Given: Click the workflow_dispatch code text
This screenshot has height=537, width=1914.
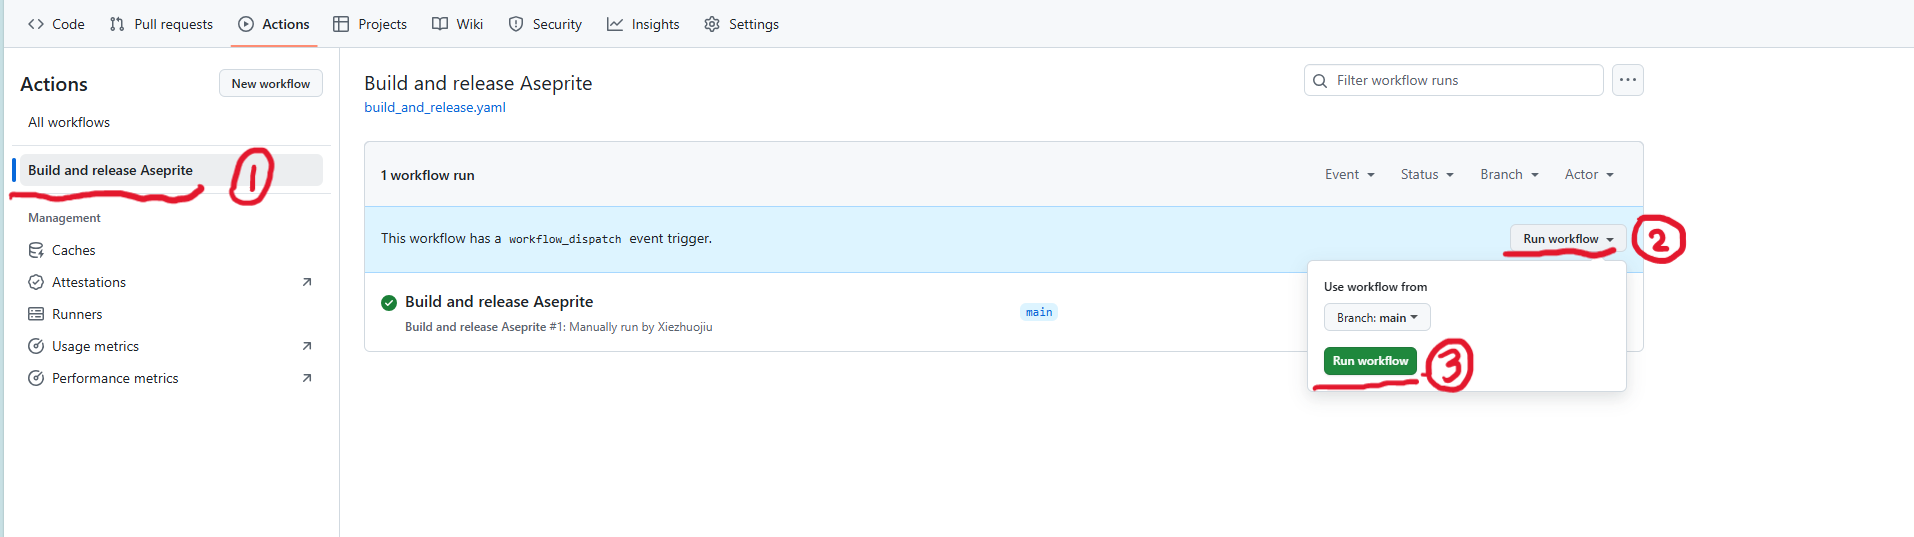Looking at the screenshot, I should pos(565,239).
